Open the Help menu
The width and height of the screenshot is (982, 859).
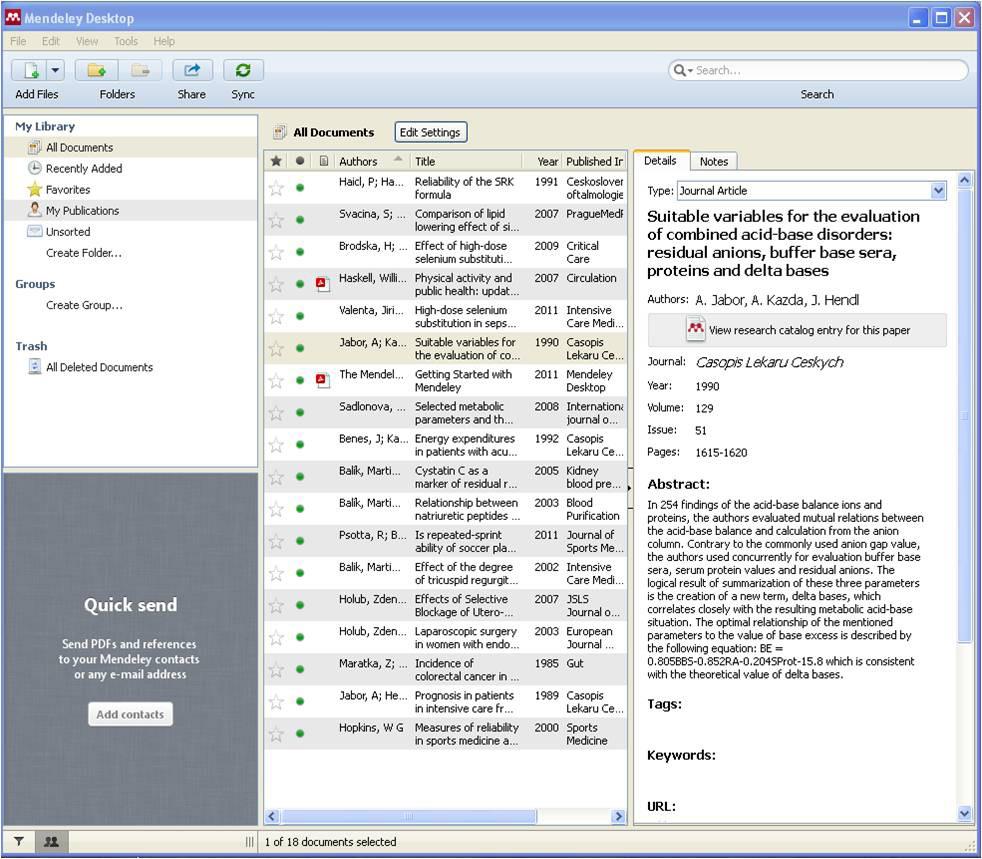[164, 41]
